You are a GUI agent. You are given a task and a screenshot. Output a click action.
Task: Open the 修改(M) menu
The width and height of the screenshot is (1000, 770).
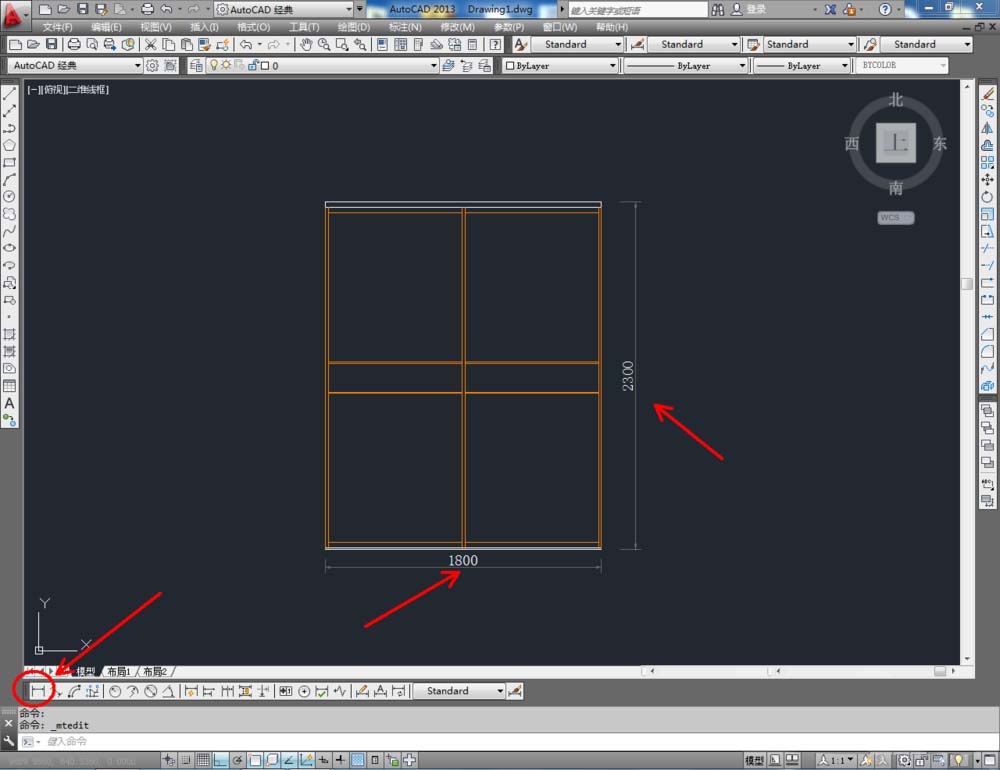tap(457, 27)
